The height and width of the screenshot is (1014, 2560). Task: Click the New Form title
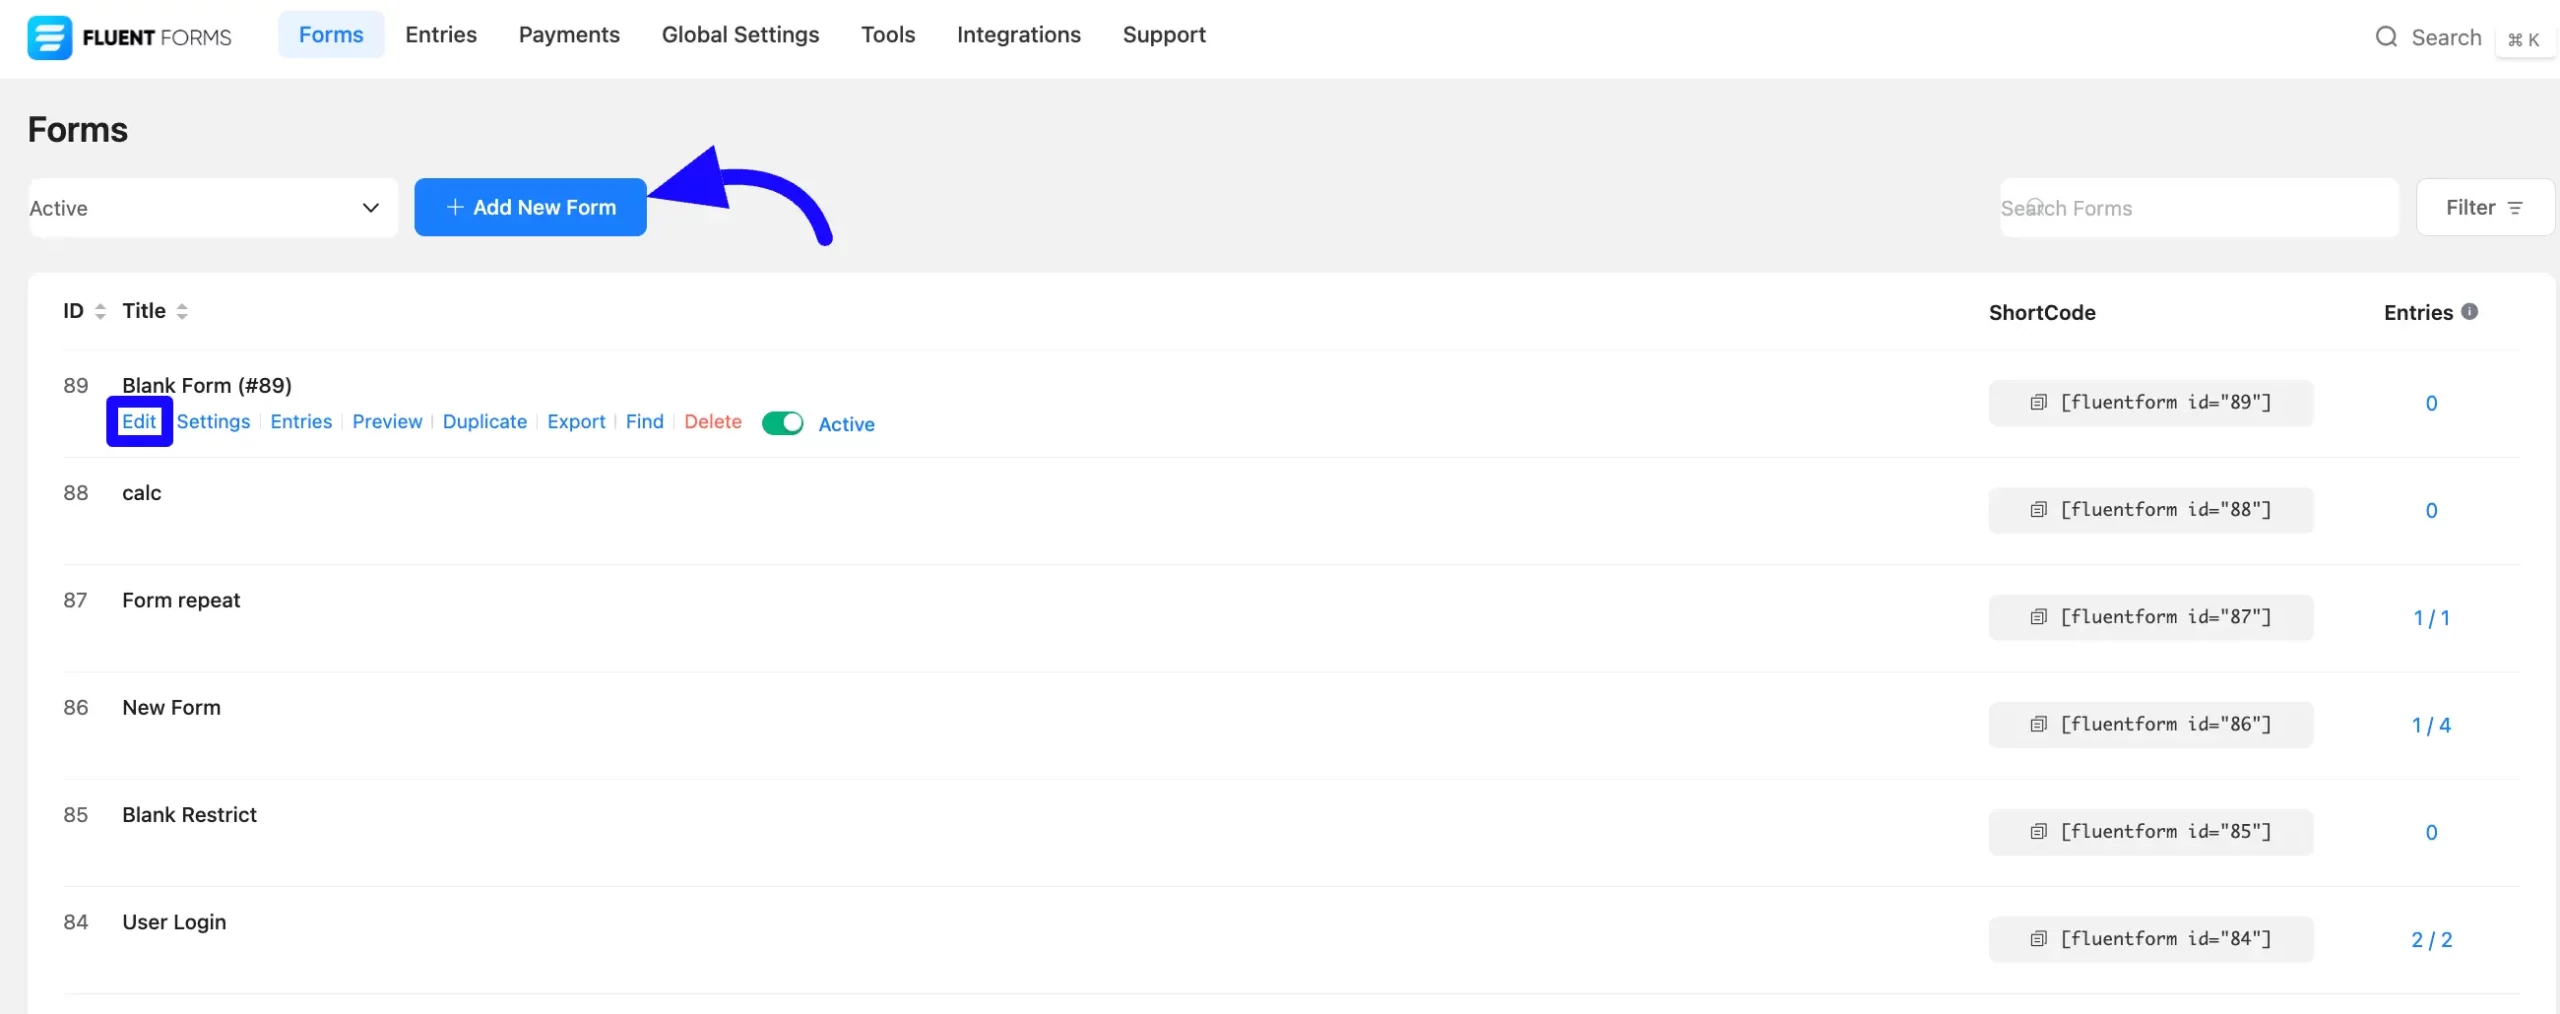[x=171, y=707]
